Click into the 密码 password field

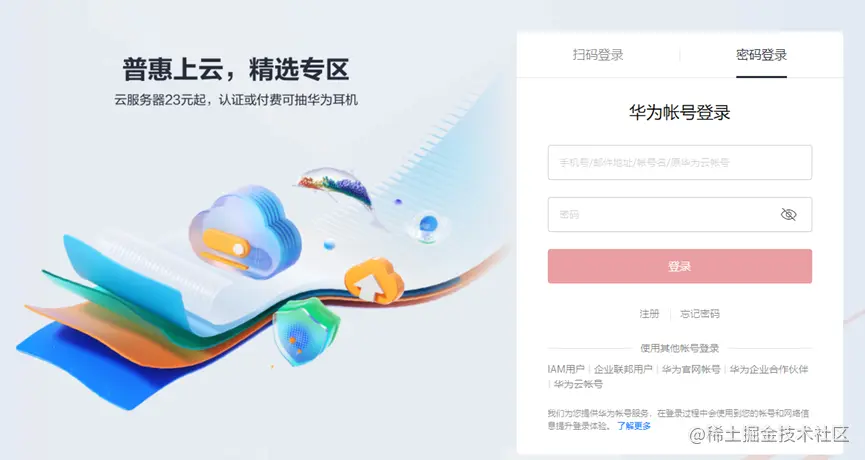(x=680, y=215)
